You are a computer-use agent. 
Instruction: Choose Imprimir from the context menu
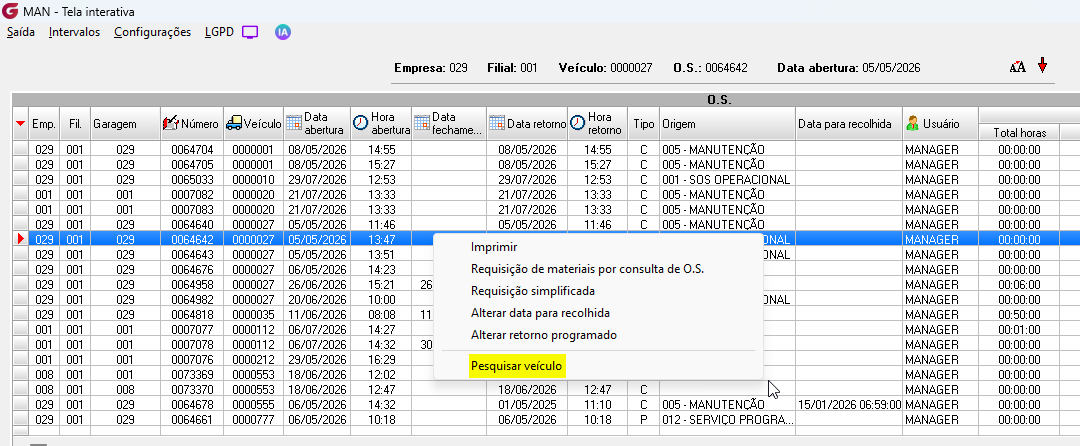(494, 247)
